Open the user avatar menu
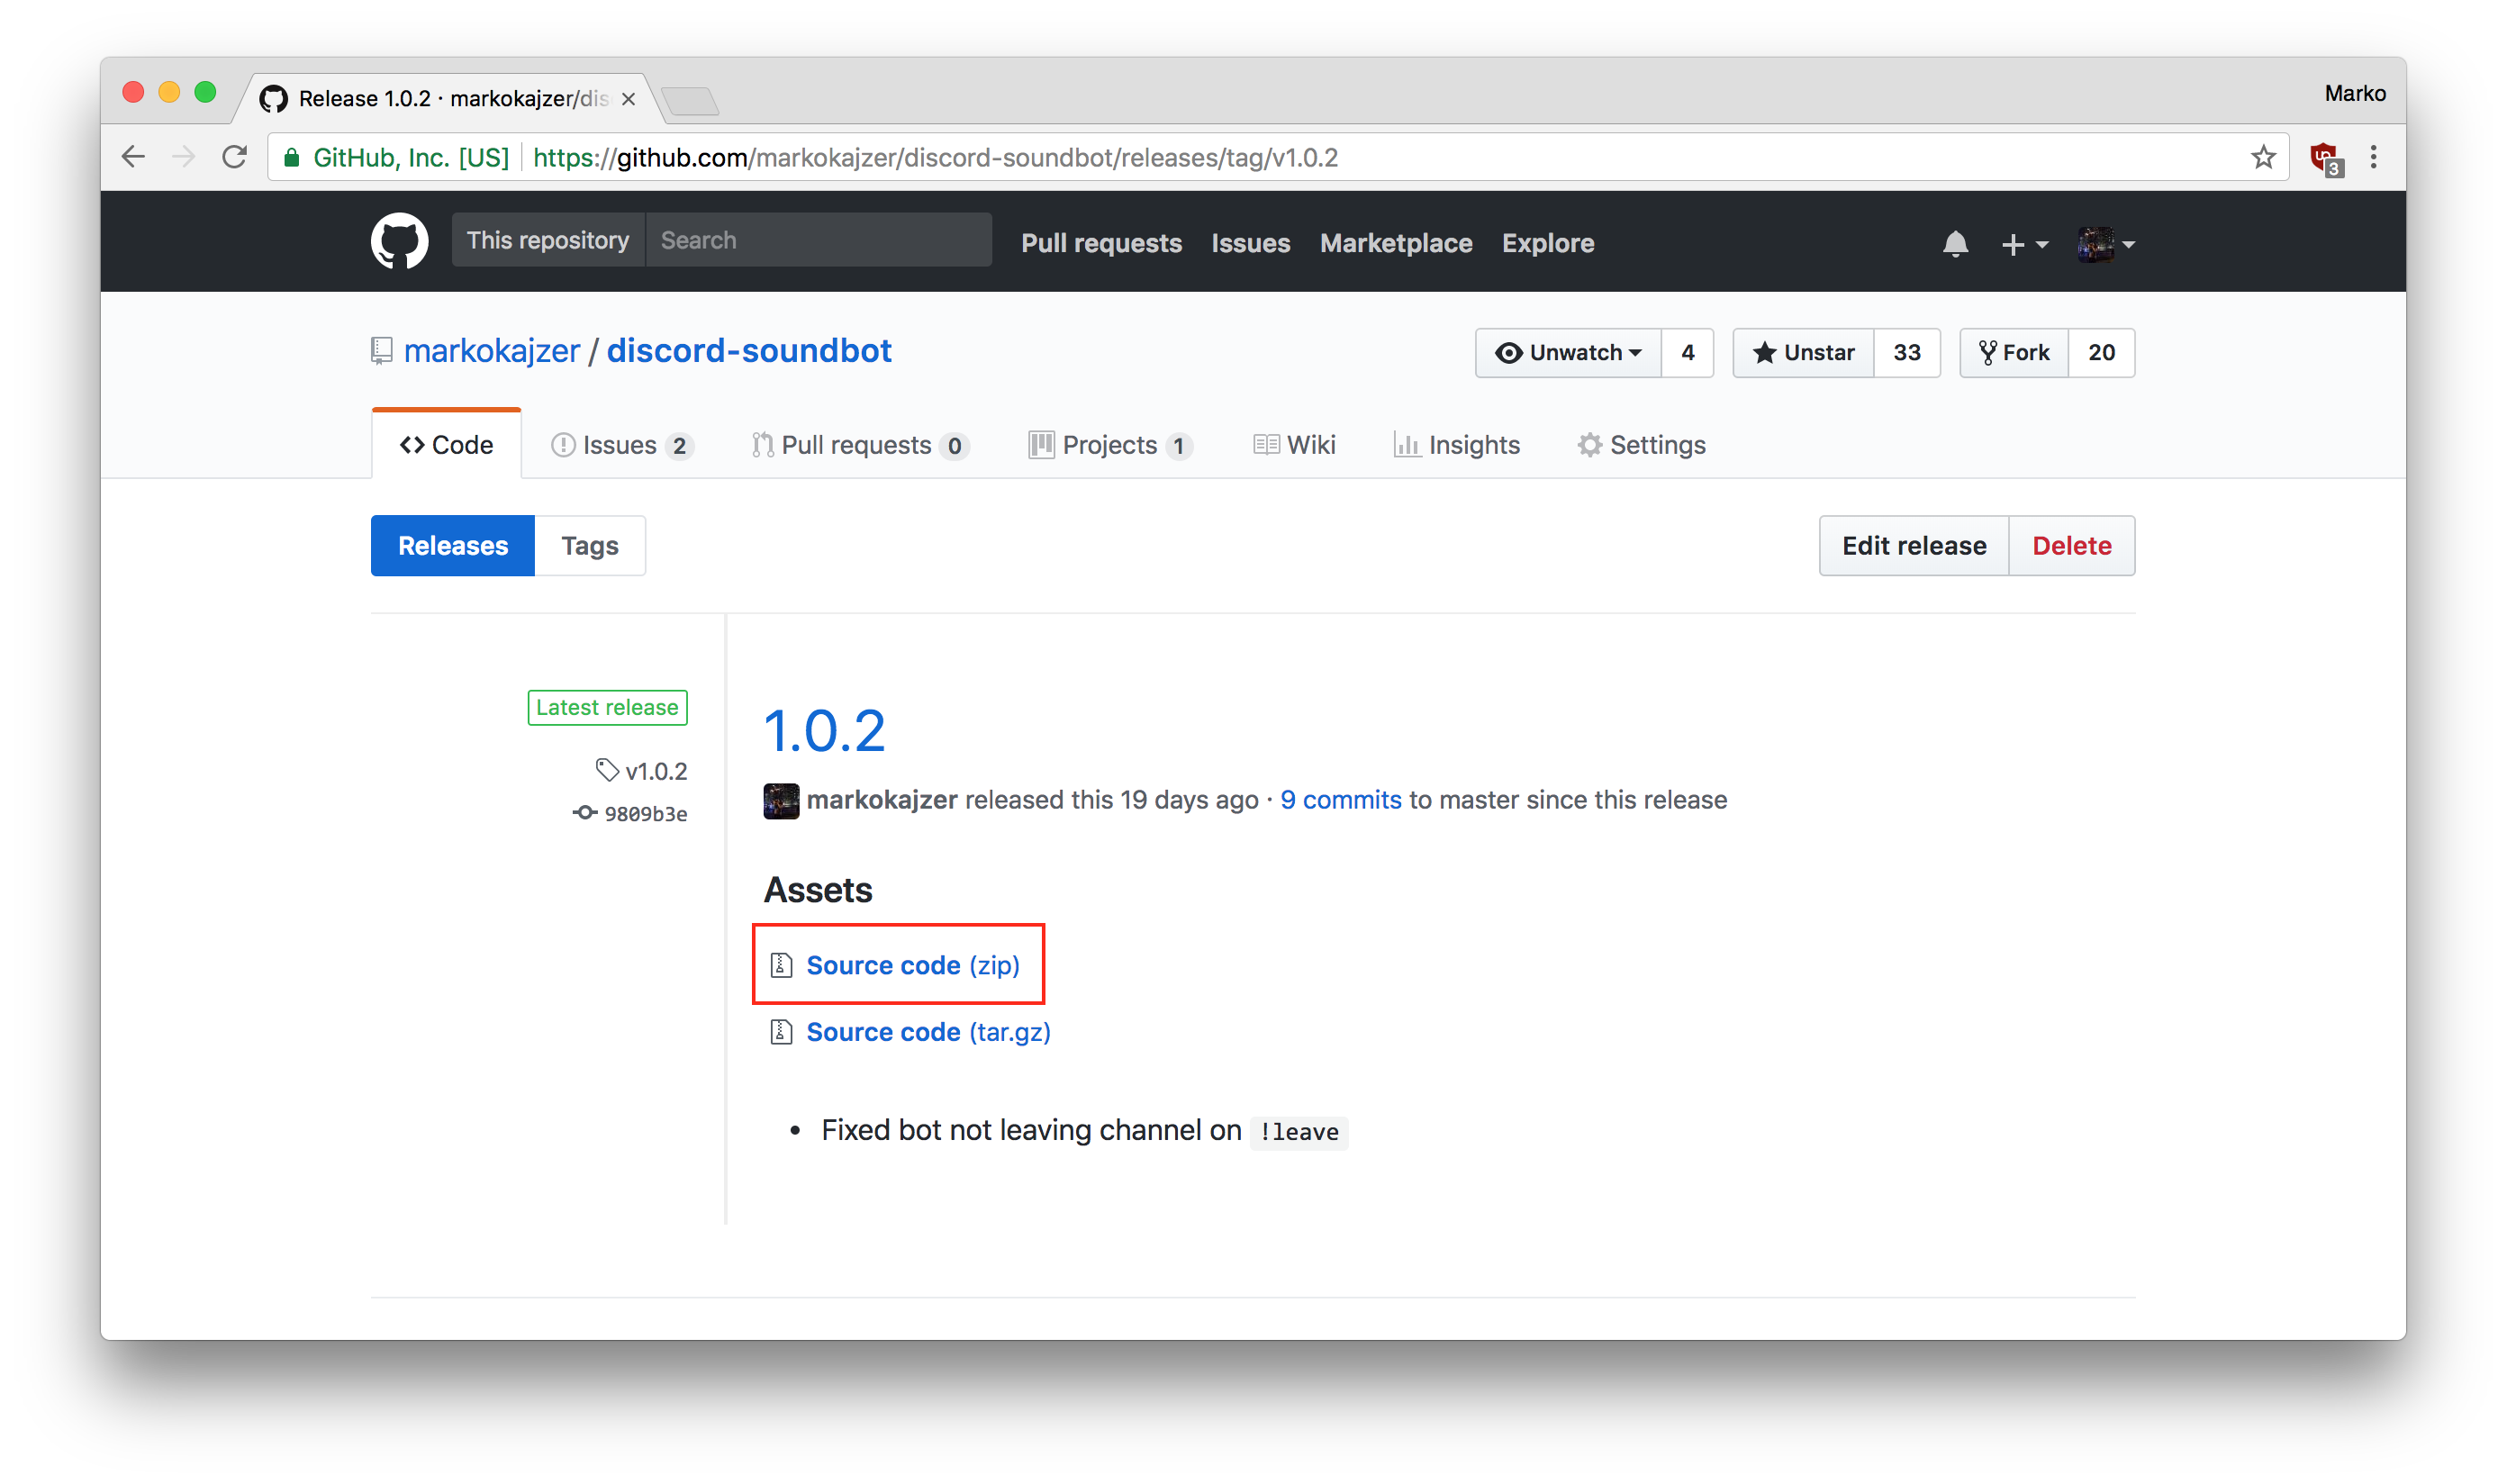The width and height of the screenshot is (2507, 1484). coord(2105,244)
